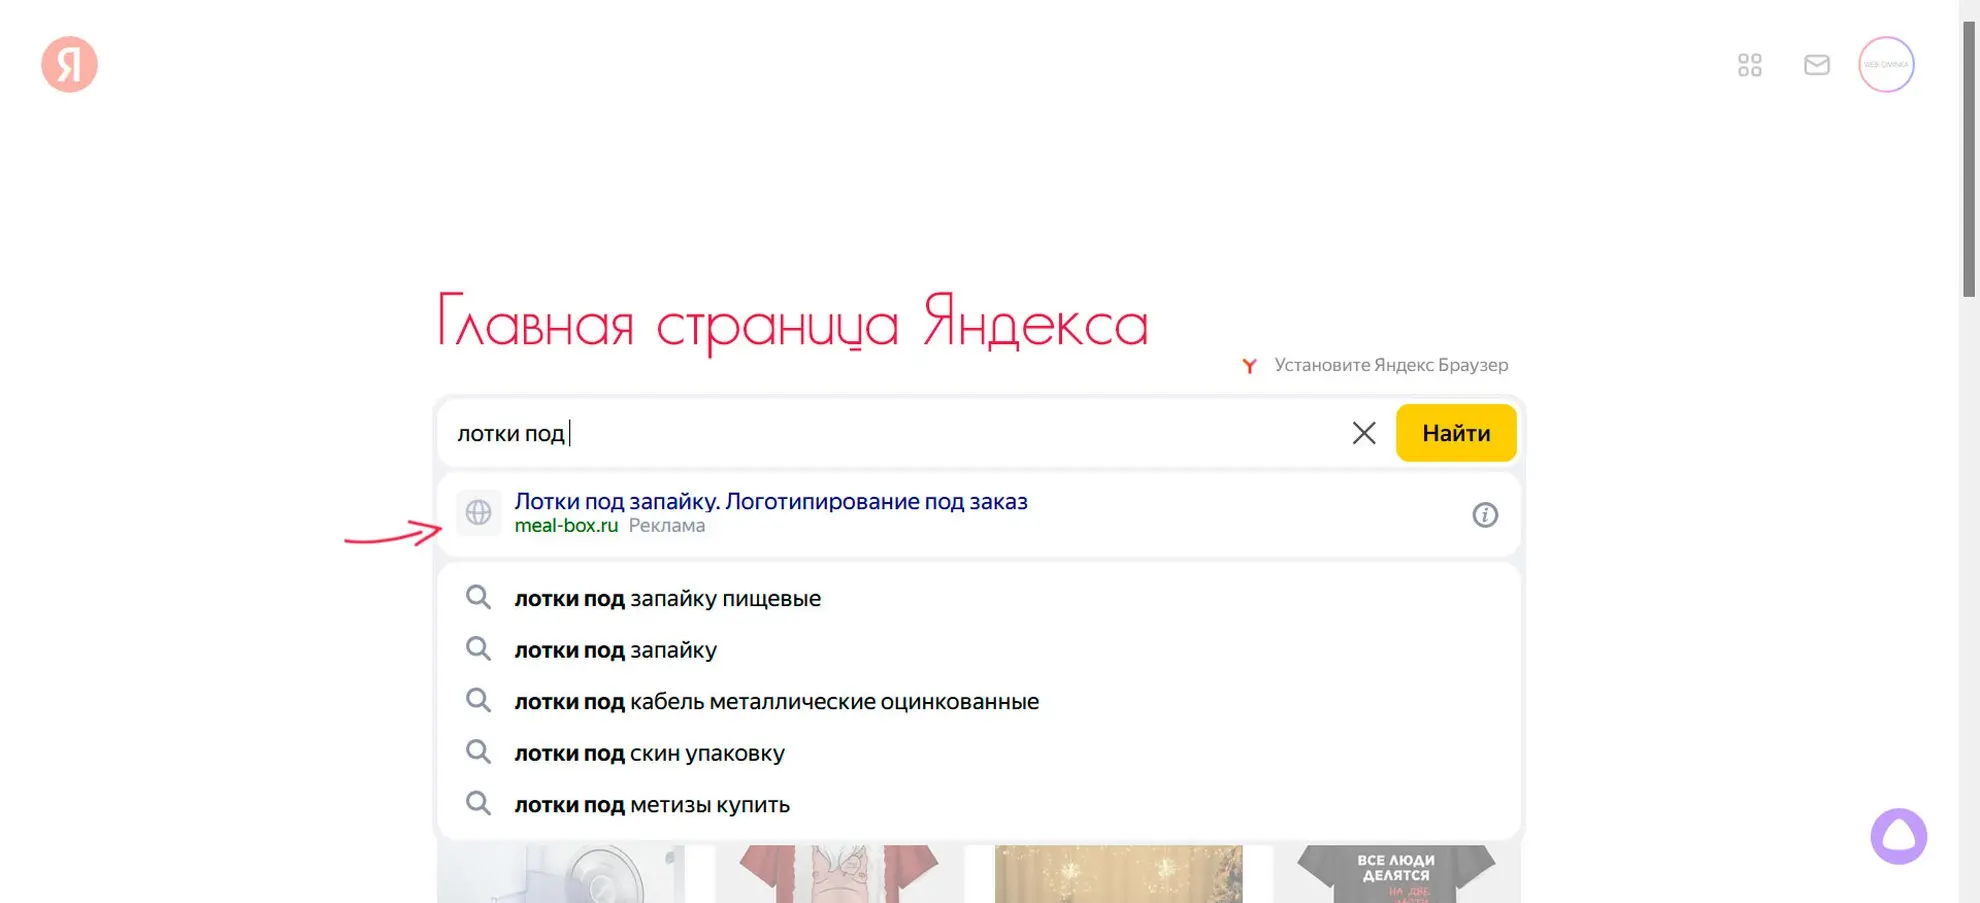Screen dimensions: 1980x903
Task: Choose suggestion 'лотки под метизы купить'
Action: coord(652,805)
